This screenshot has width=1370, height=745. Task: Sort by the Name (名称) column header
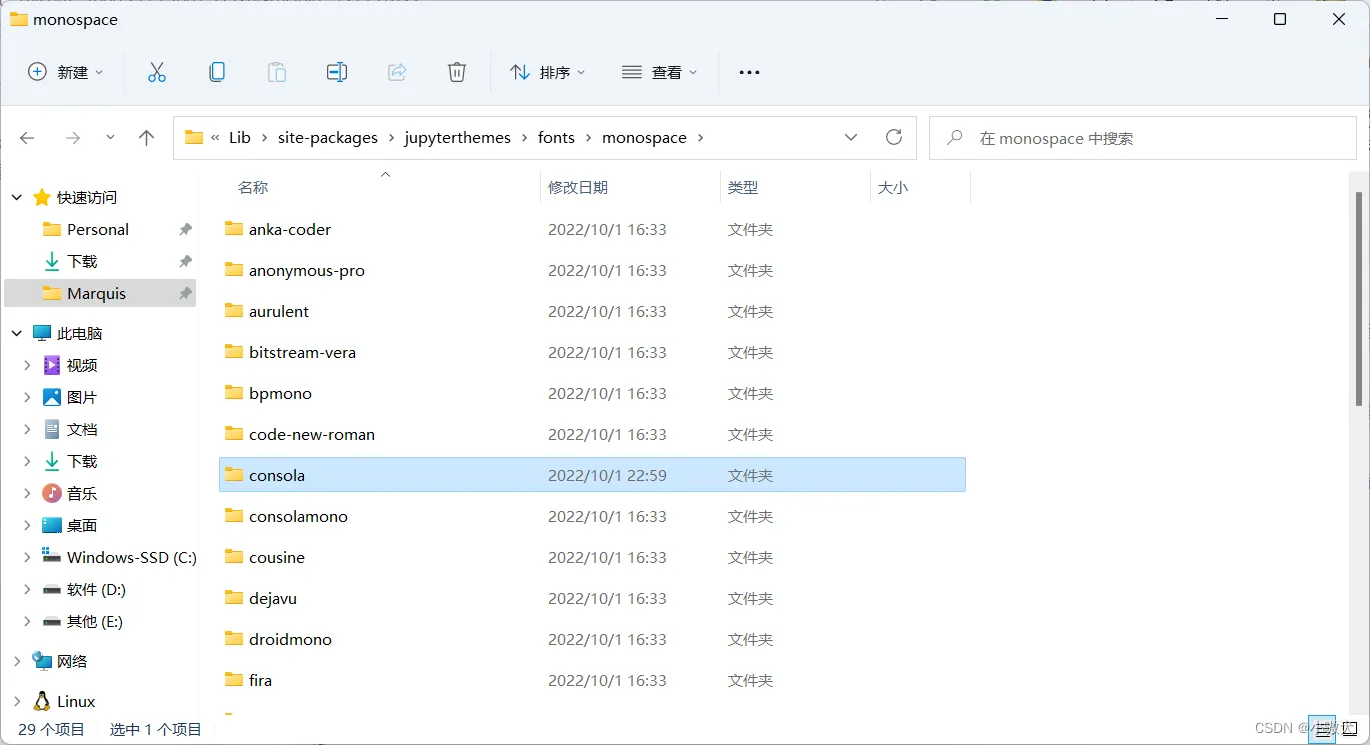[253, 187]
